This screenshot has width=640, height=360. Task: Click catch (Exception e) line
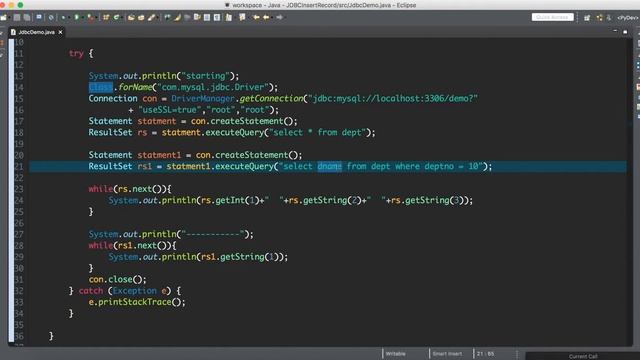point(125,291)
